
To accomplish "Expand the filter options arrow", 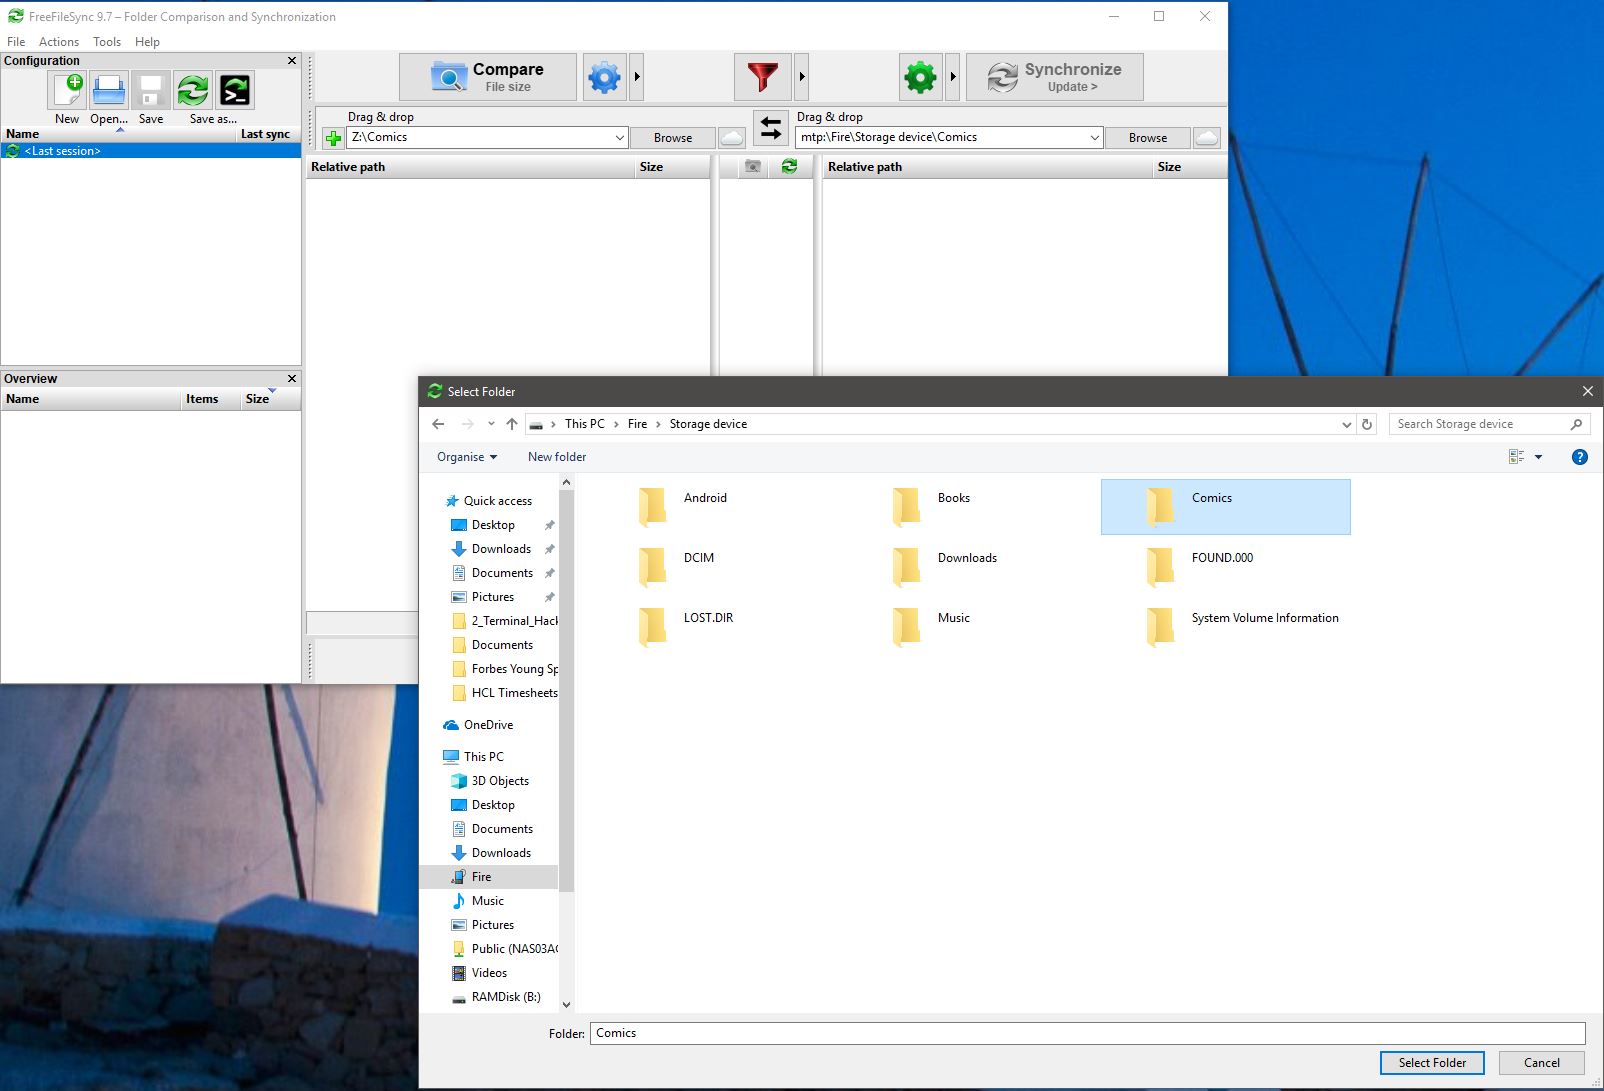I will click(x=801, y=77).
